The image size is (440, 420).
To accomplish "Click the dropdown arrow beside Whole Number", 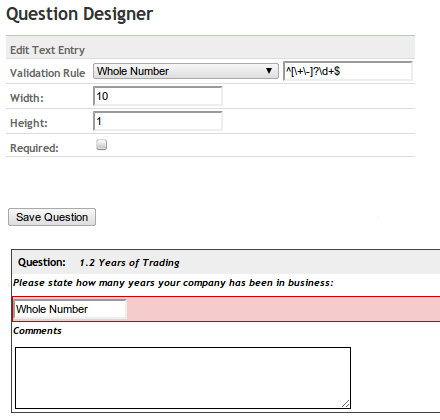I will pyautogui.click(x=269, y=71).
